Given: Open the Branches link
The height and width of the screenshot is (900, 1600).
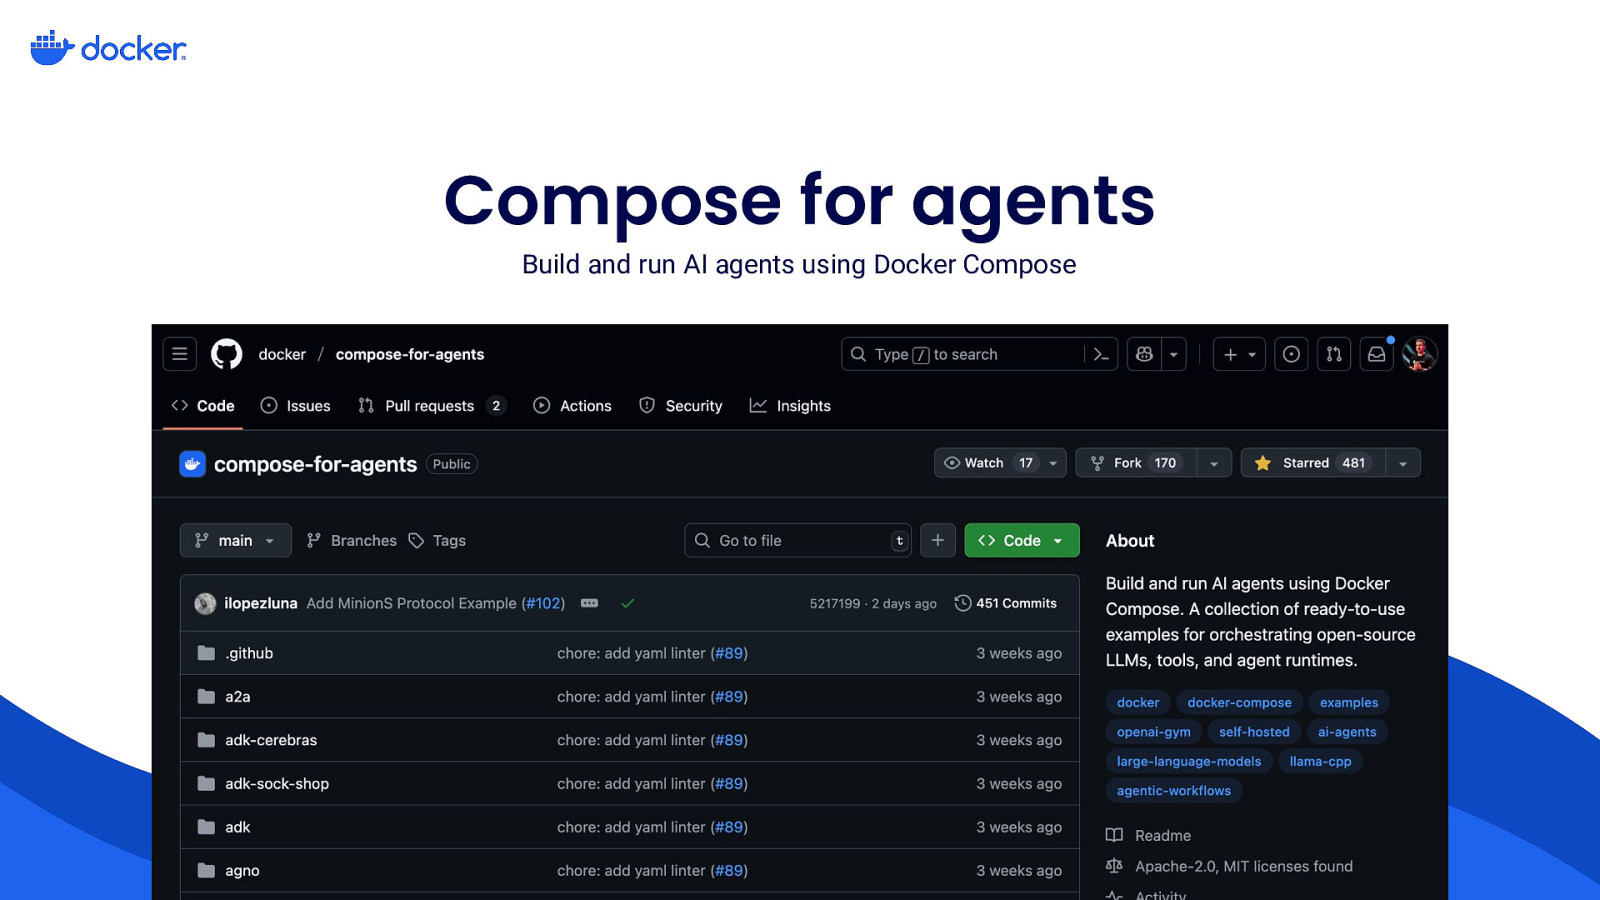Looking at the screenshot, I should (x=351, y=540).
